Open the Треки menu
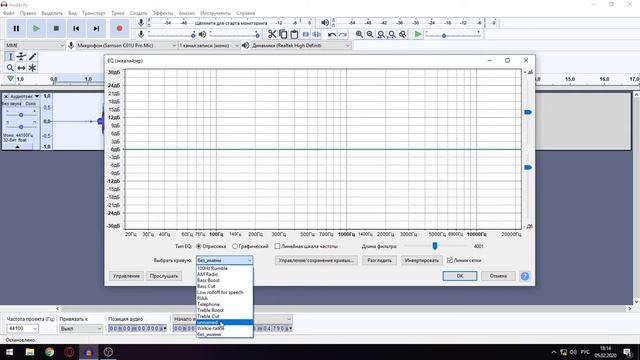The width and height of the screenshot is (640, 360). click(118, 13)
